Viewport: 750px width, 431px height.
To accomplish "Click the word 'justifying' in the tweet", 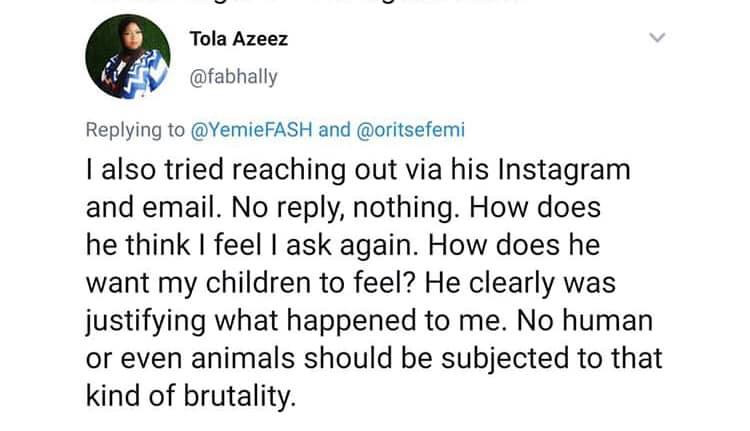I will [x=145, y=321].
